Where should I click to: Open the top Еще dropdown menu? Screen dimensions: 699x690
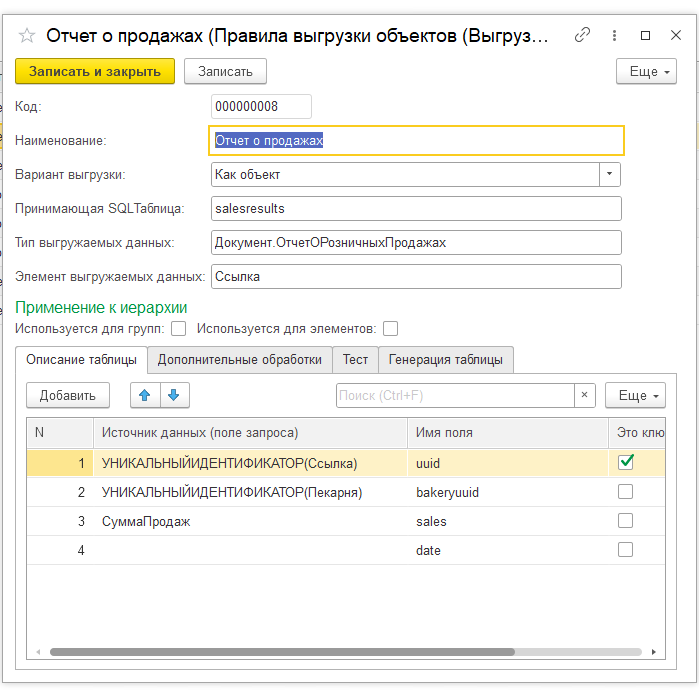pos(646,71)
